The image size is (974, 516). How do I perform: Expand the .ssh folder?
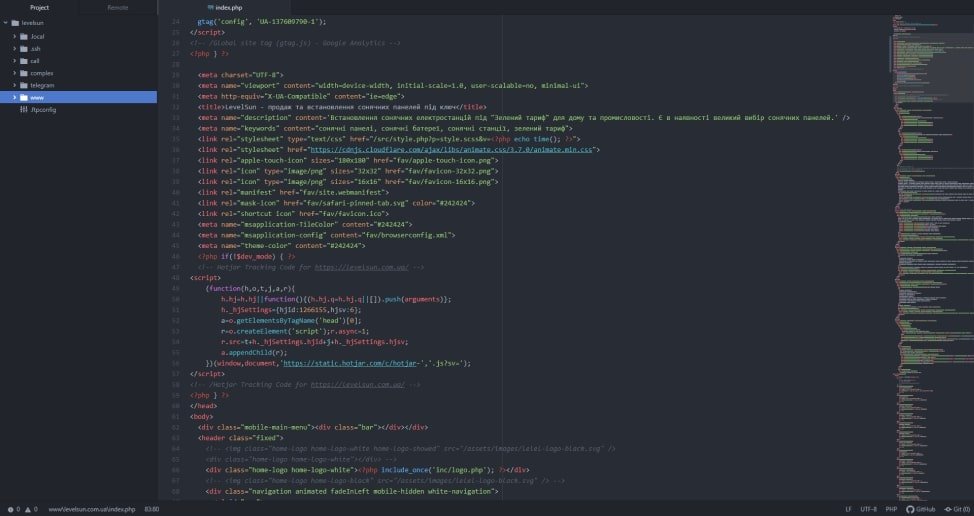coord(15,48)
